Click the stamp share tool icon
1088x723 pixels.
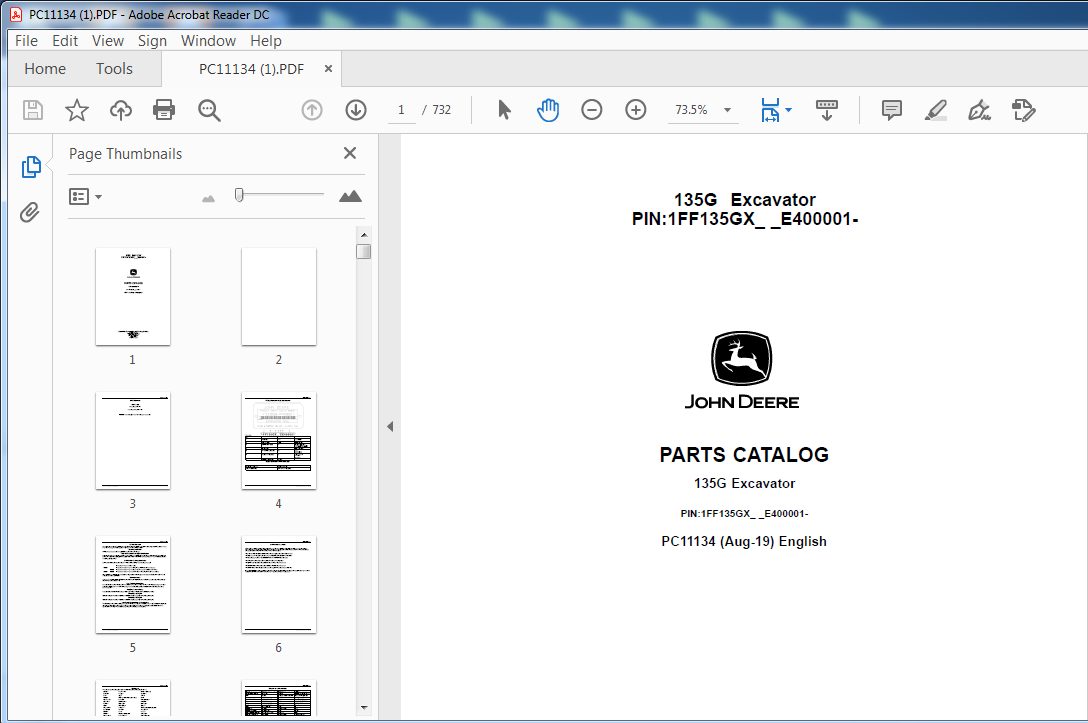coord(1023,110)
